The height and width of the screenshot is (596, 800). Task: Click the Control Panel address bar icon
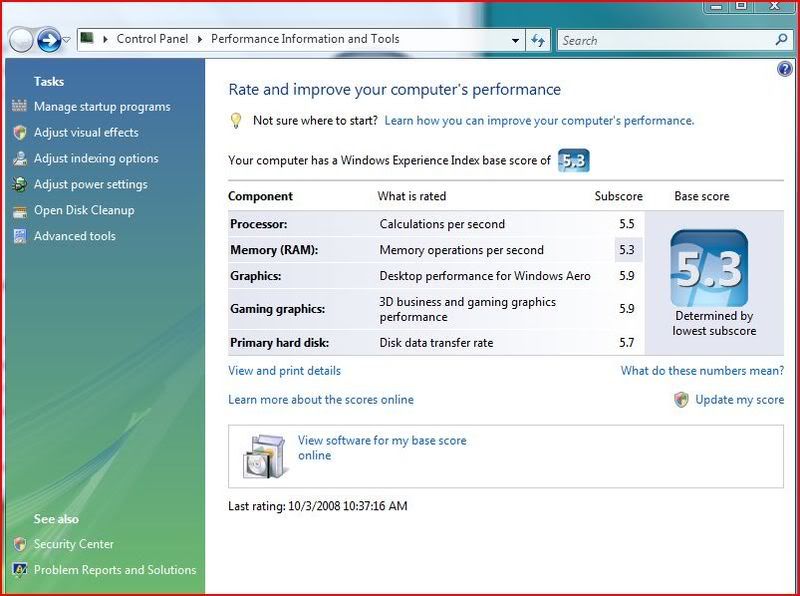pyautogui.click(x=87, y=38)
